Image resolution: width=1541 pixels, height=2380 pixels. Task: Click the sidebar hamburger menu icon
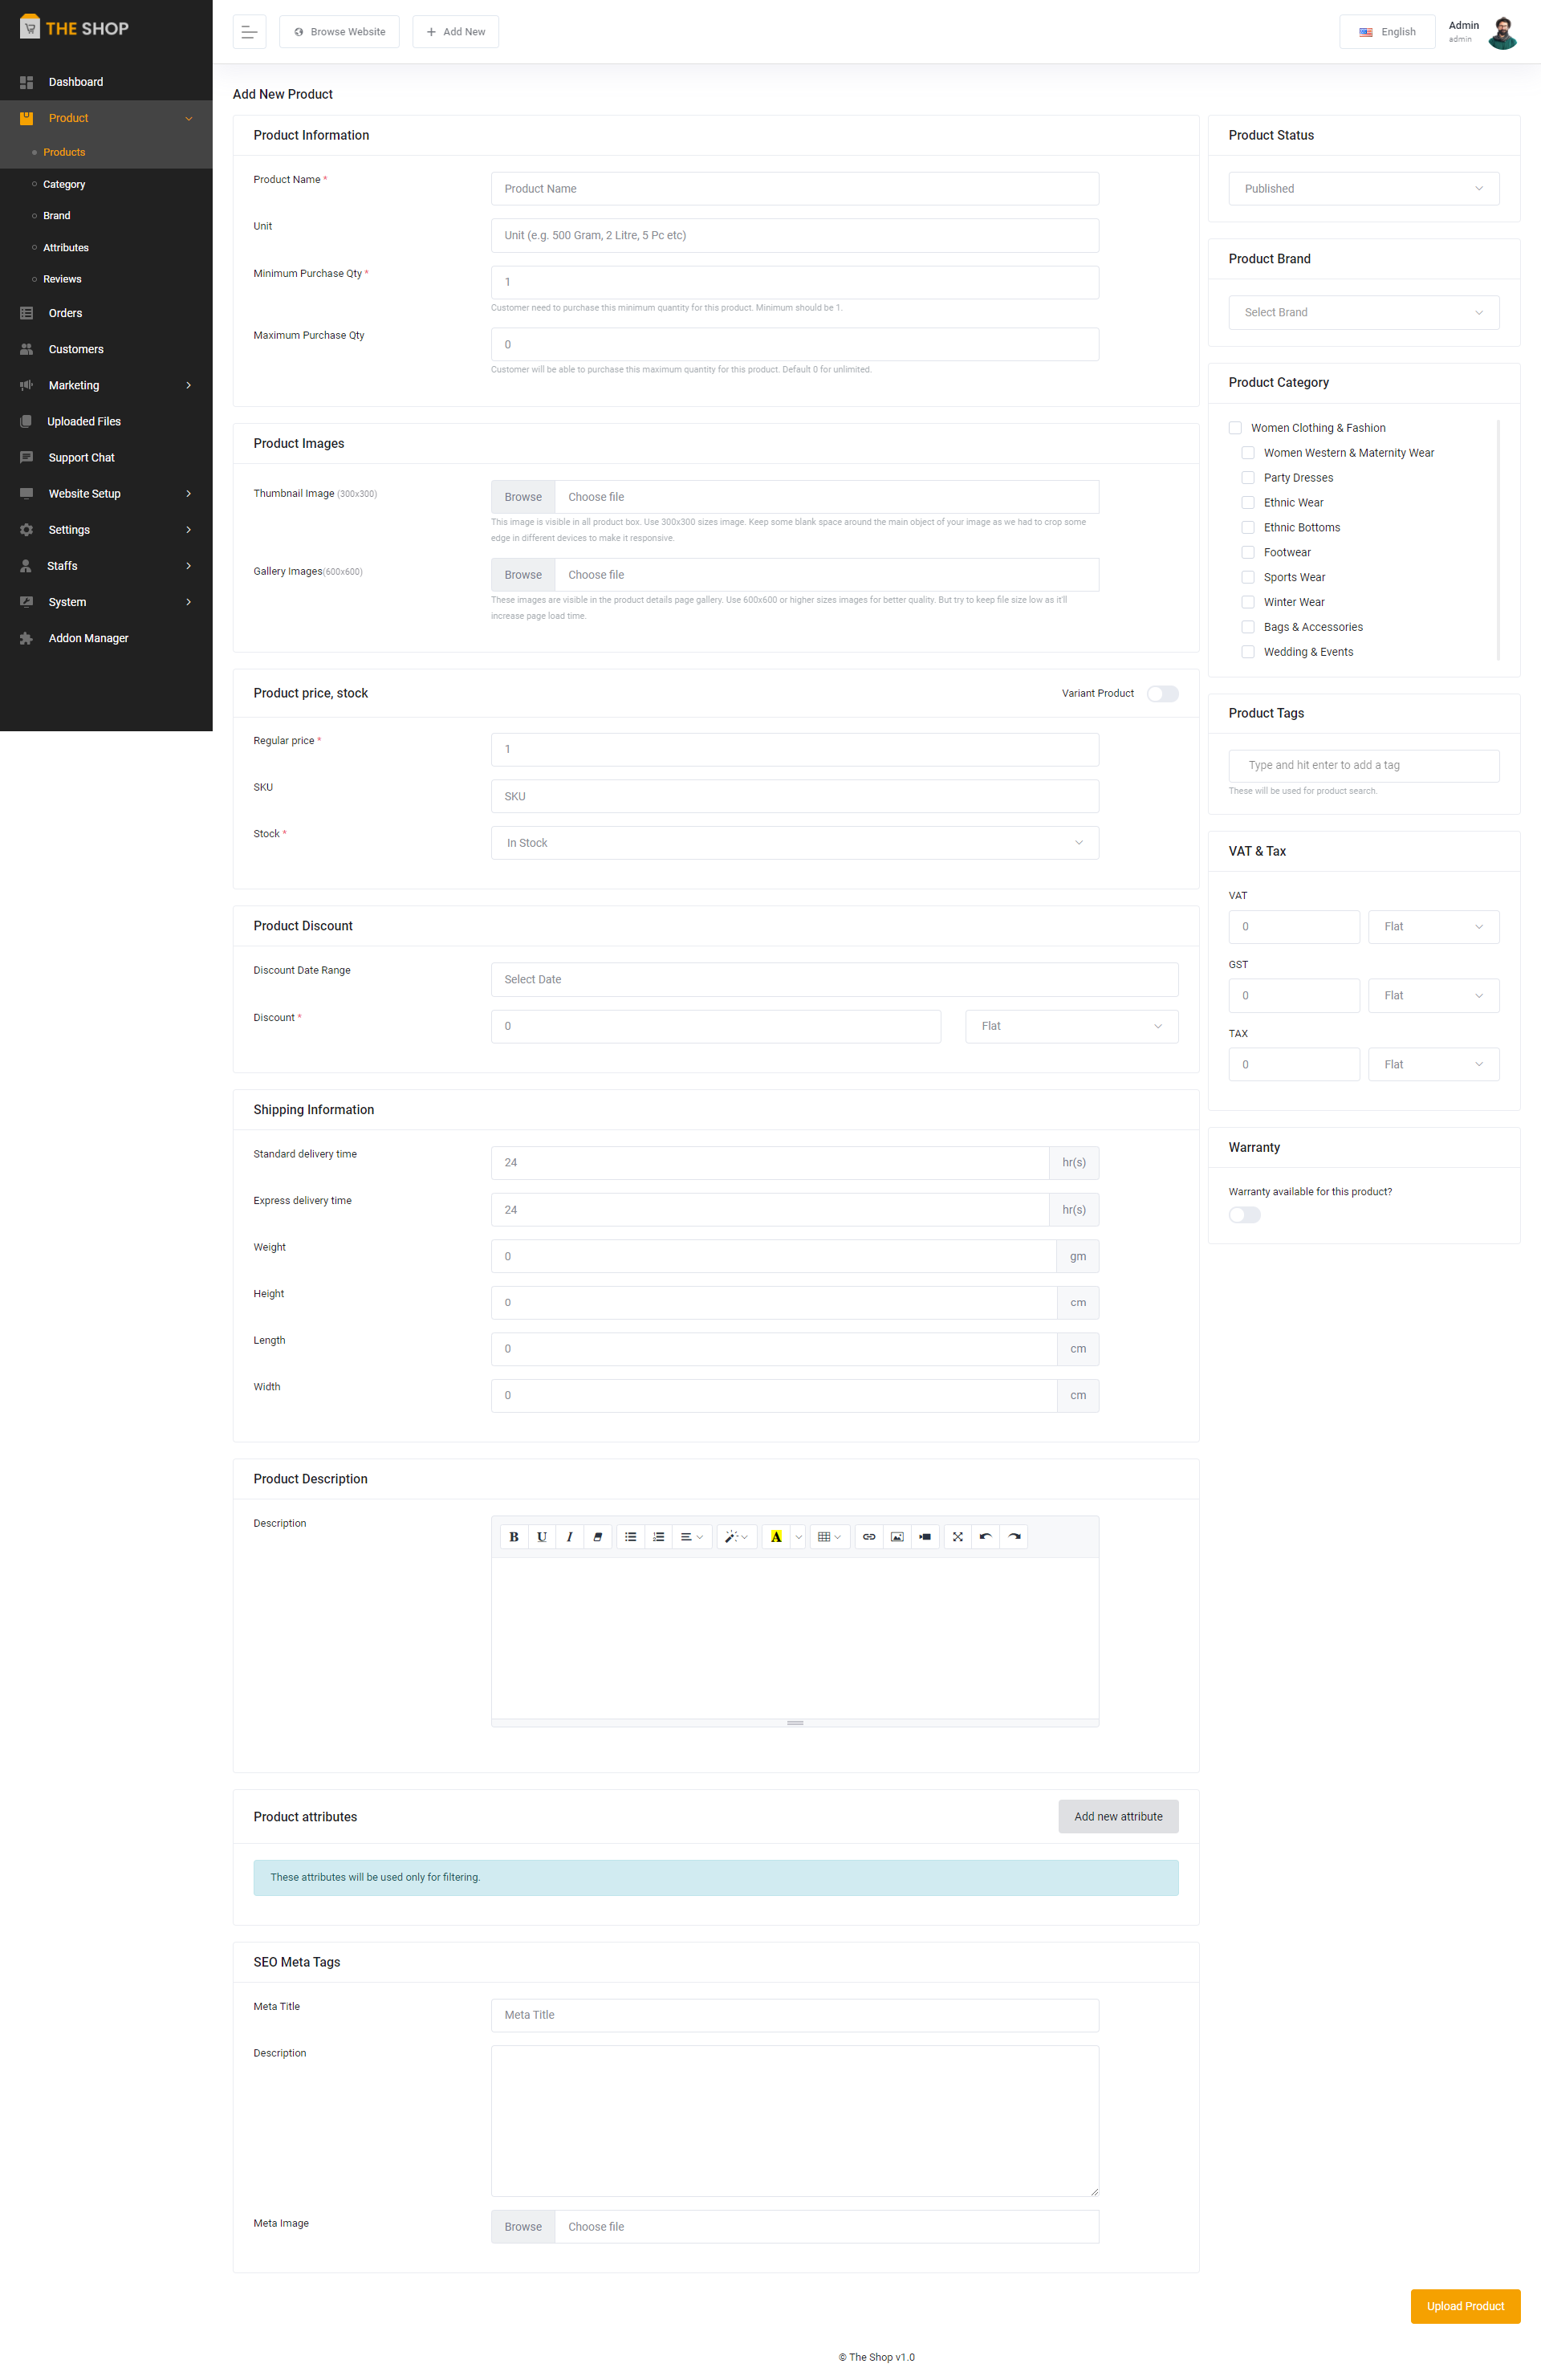(249, 32)
